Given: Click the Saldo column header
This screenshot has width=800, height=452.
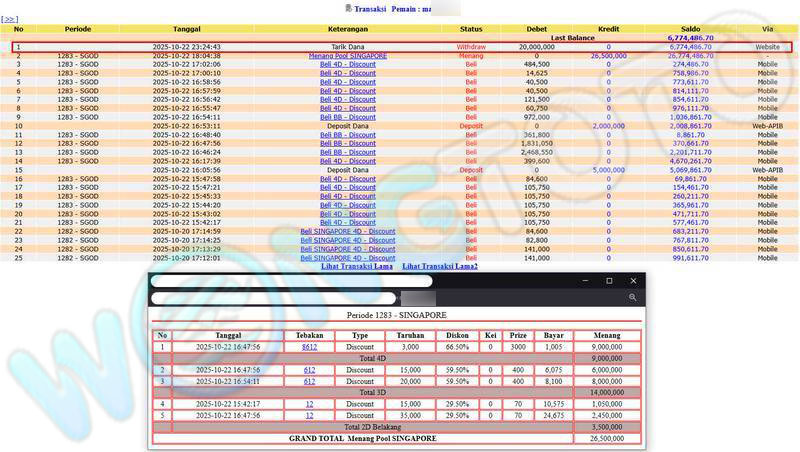Looking at the screenshot, I should (x=688, y=29).
